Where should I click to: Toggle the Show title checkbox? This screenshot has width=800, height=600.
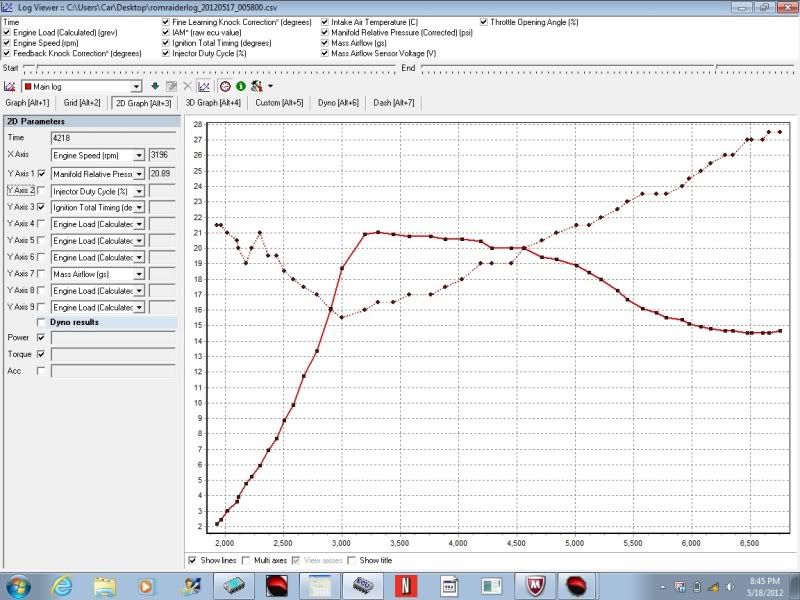pos(351,560)
